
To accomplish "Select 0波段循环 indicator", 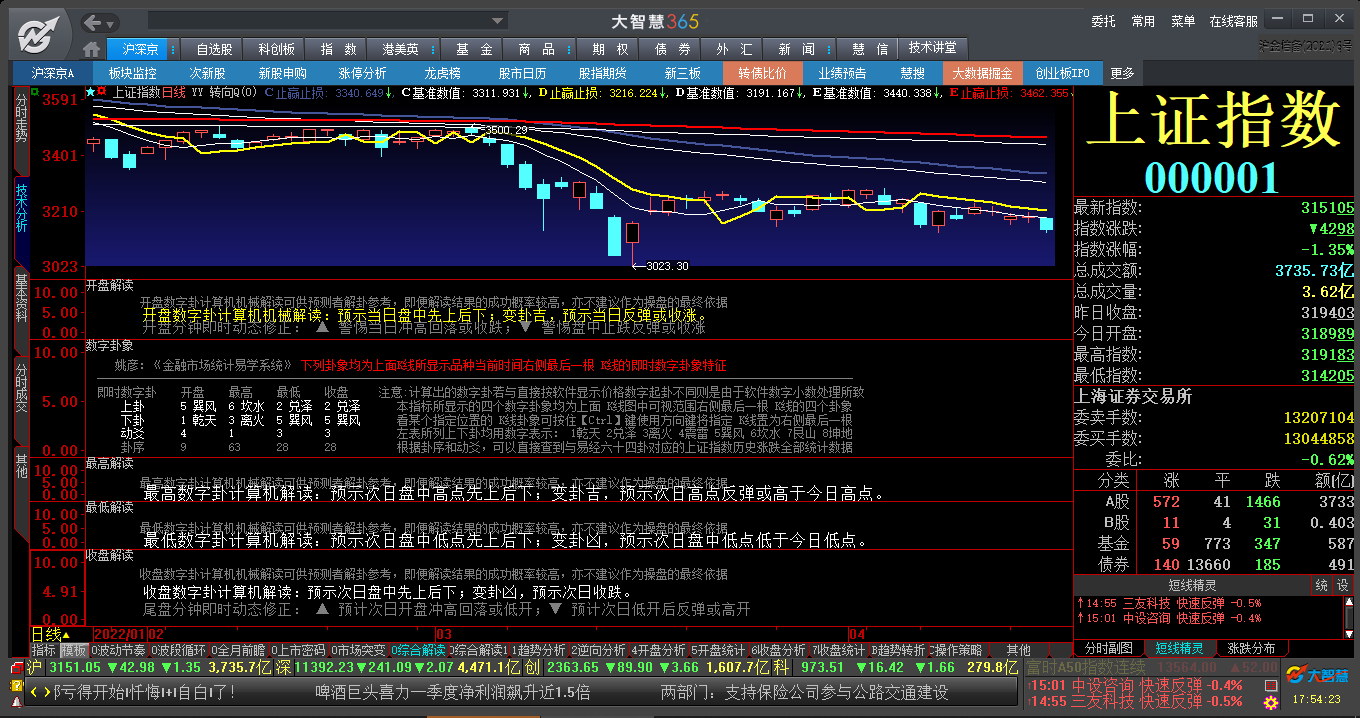I will [x=178, y=650].
